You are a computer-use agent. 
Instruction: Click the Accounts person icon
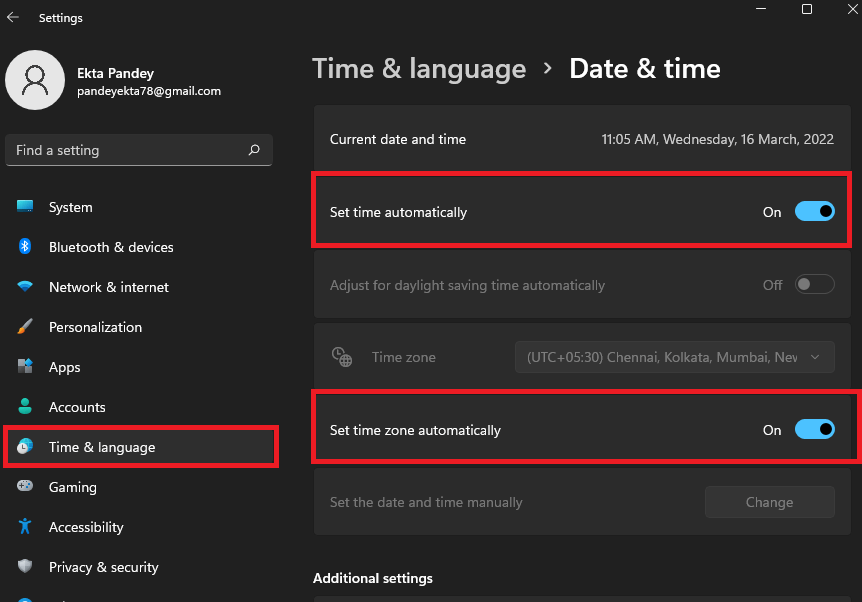pos(25,407)
